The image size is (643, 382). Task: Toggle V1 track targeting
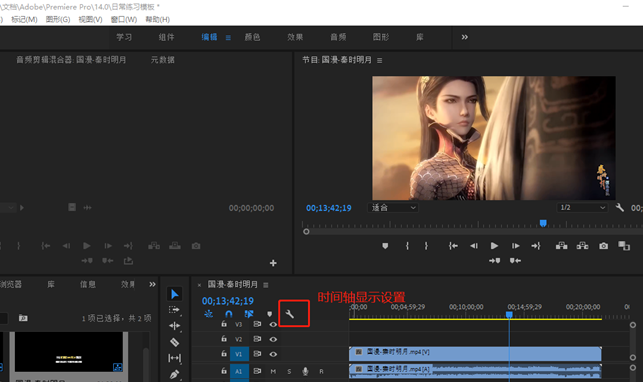(x=239, y=354)
